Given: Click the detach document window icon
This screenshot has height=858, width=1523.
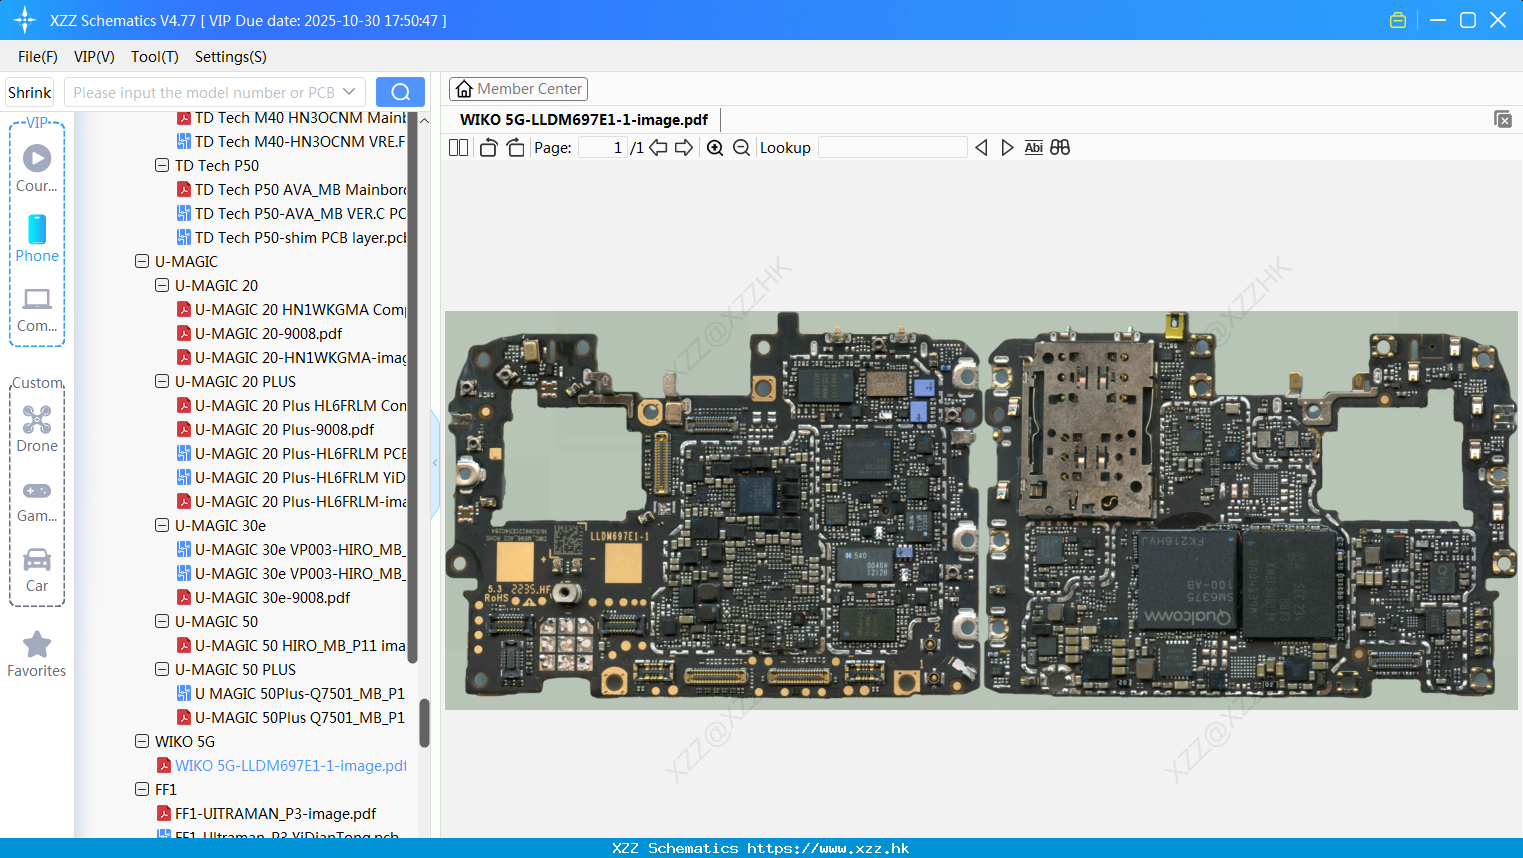Looking at the screenshot, I should (x=1503, y=119).
